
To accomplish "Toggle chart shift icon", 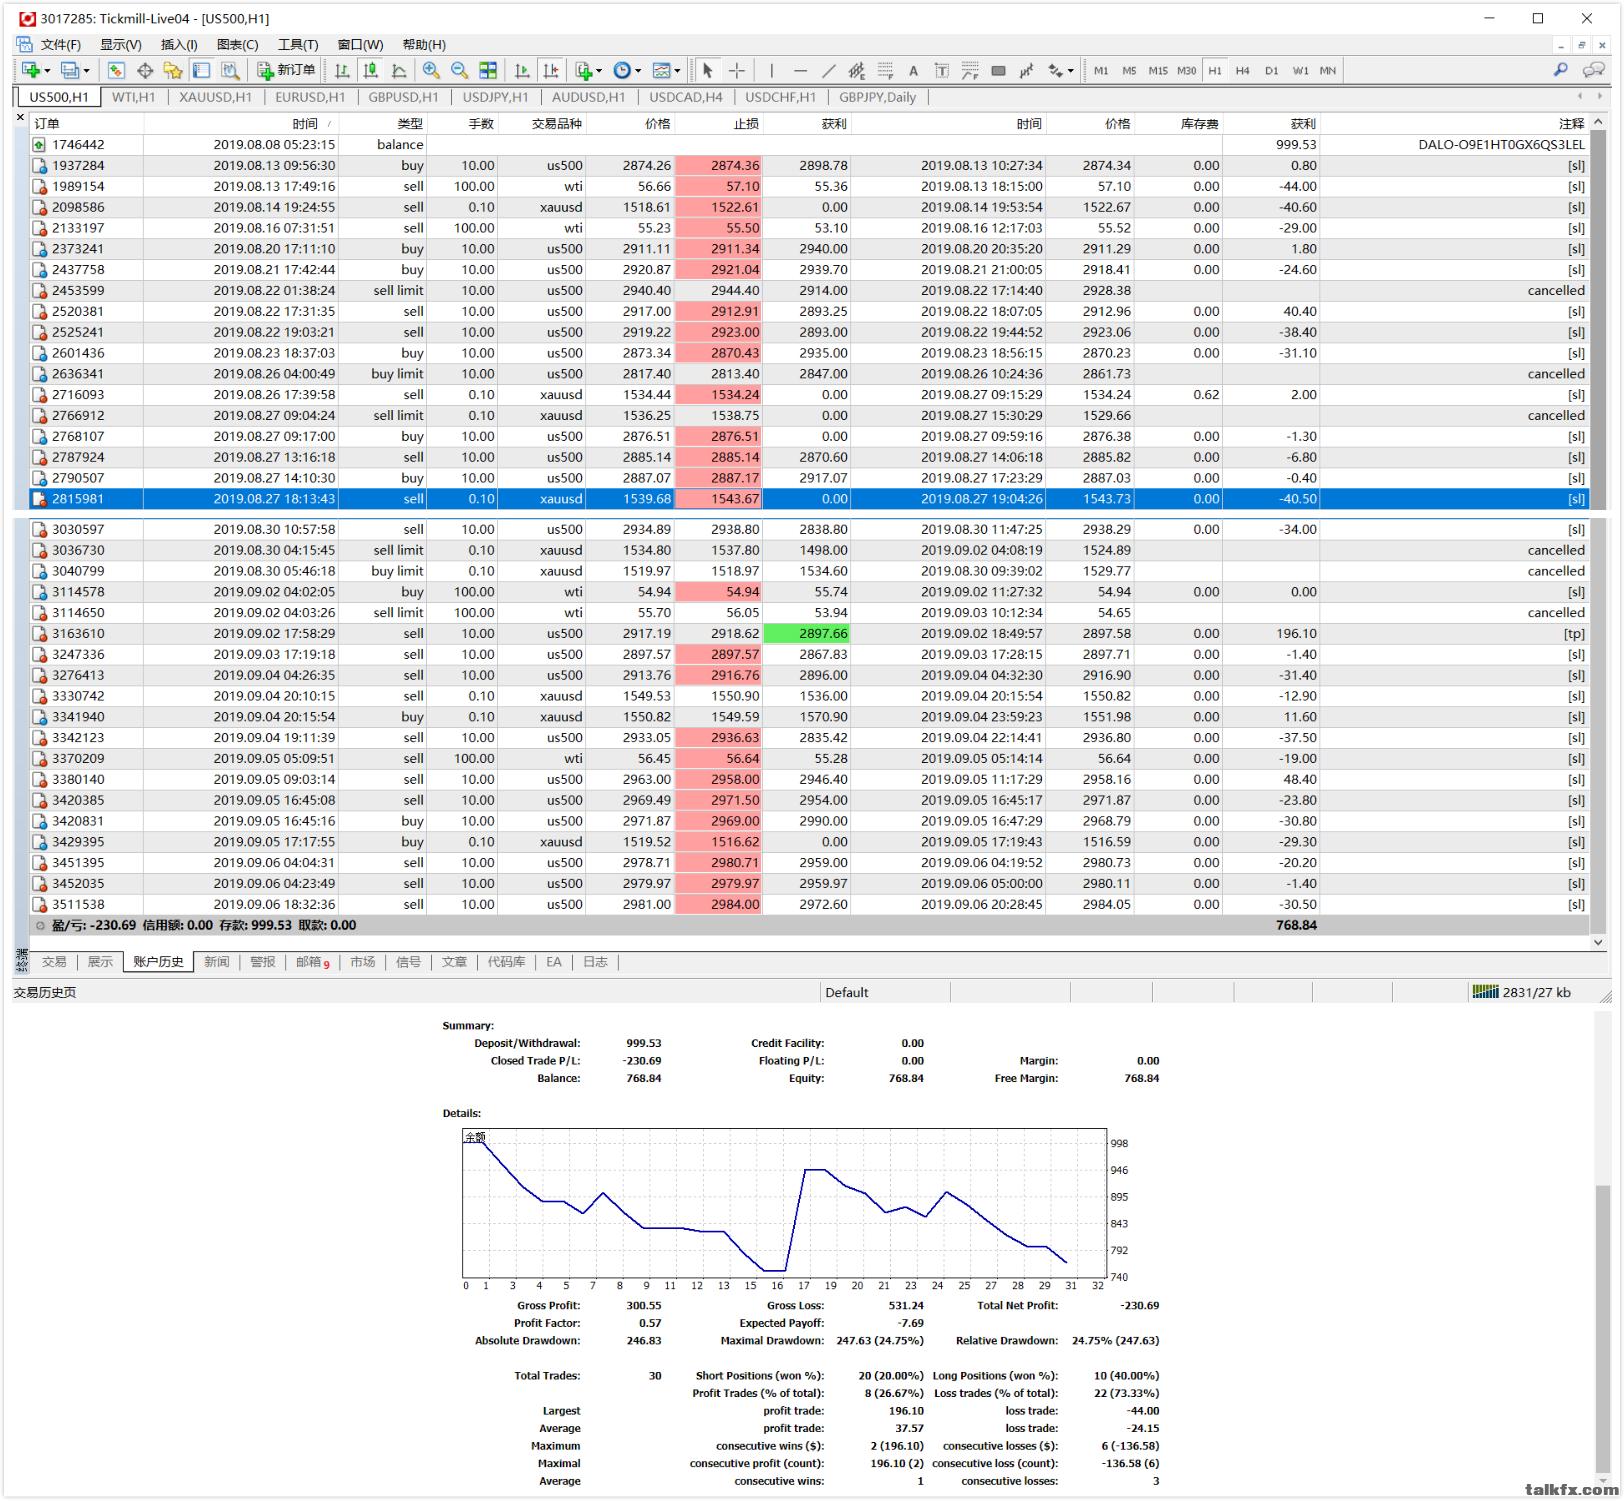I will [x=550, y=70].
